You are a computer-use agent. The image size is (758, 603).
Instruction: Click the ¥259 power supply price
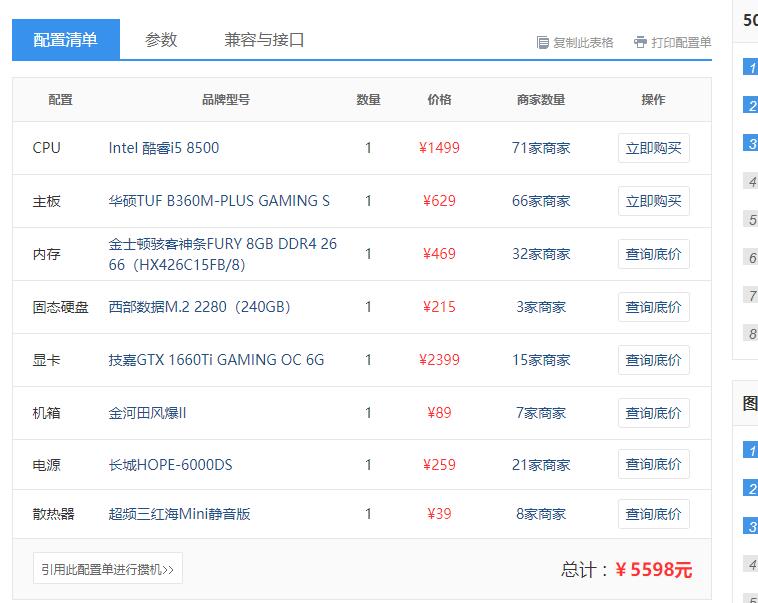click(x=439, y=465)
